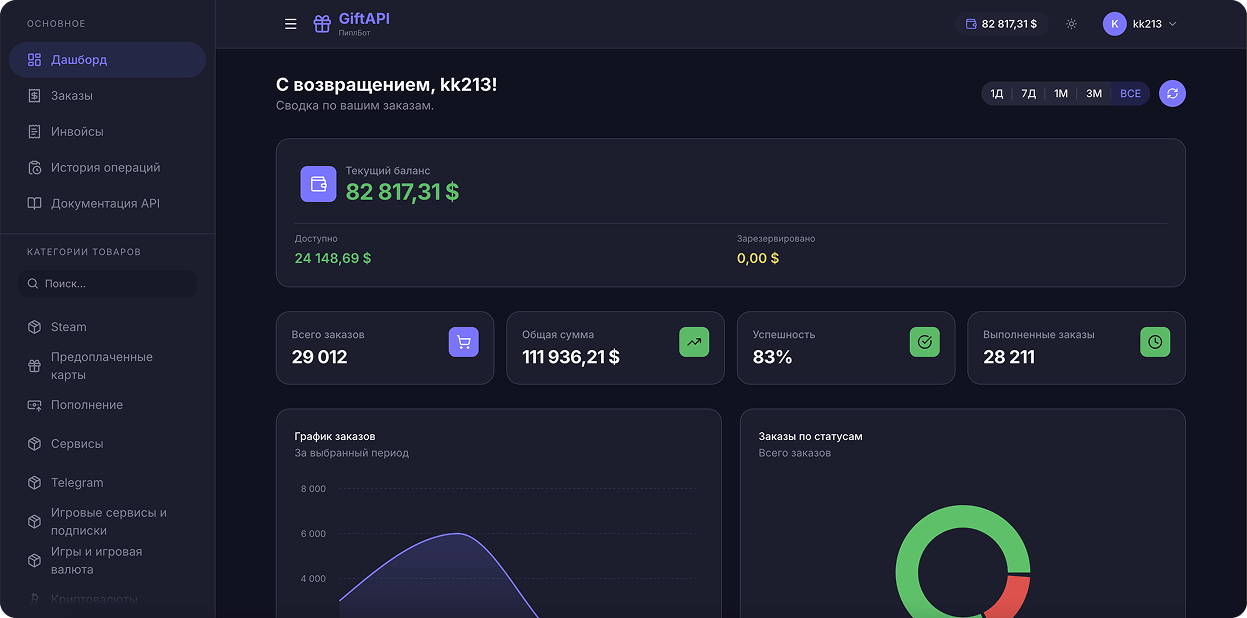
Task: Click the Сервисы cube icon
Action: [x=34, y=444]
